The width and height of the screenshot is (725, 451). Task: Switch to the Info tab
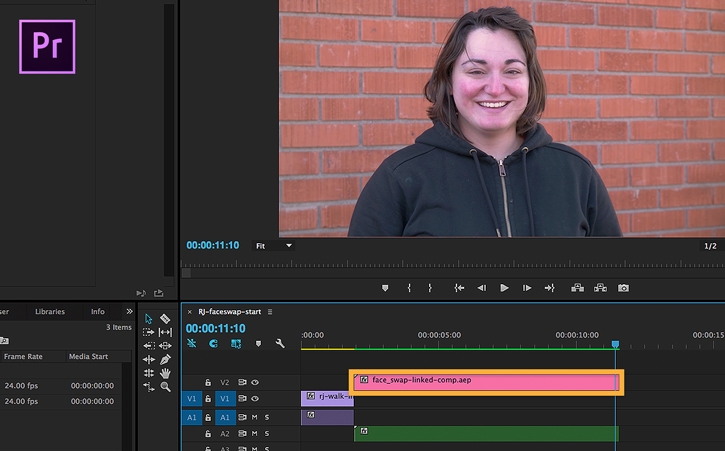pyautogui.click(x=98, y=311)
